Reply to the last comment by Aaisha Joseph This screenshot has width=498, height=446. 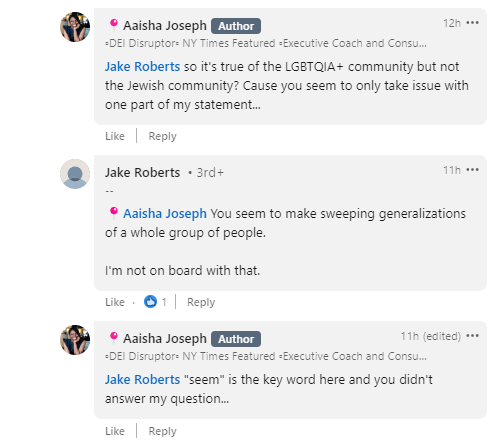tap(162, 431)
